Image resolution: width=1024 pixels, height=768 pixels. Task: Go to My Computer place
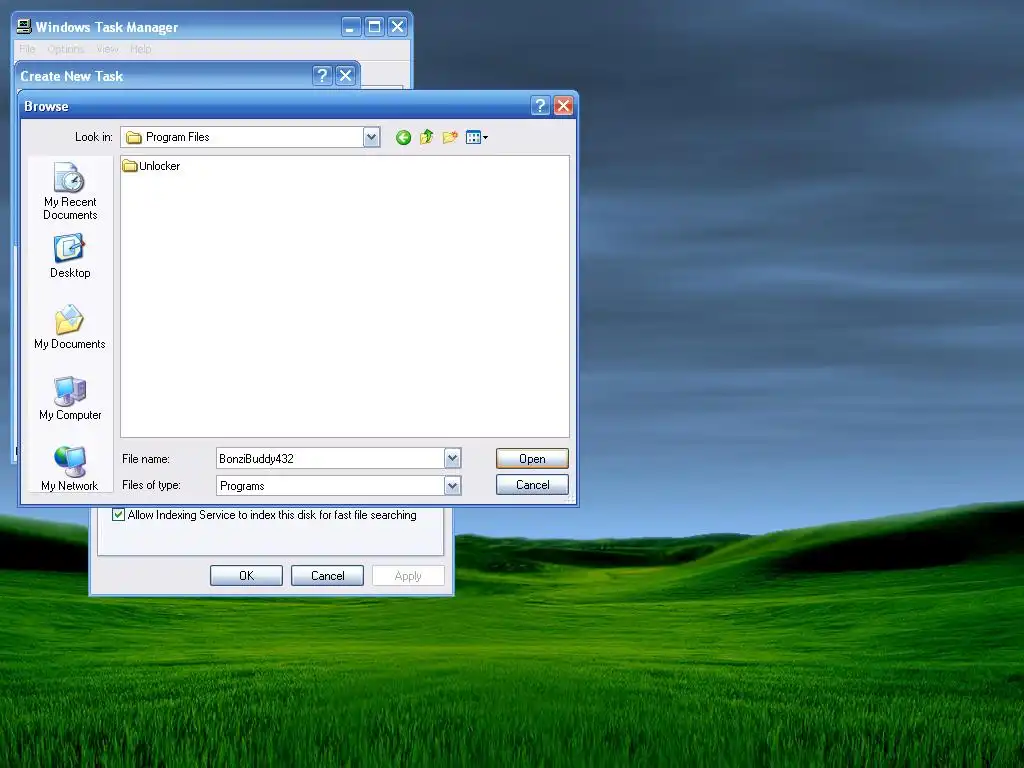pos(70,398)
